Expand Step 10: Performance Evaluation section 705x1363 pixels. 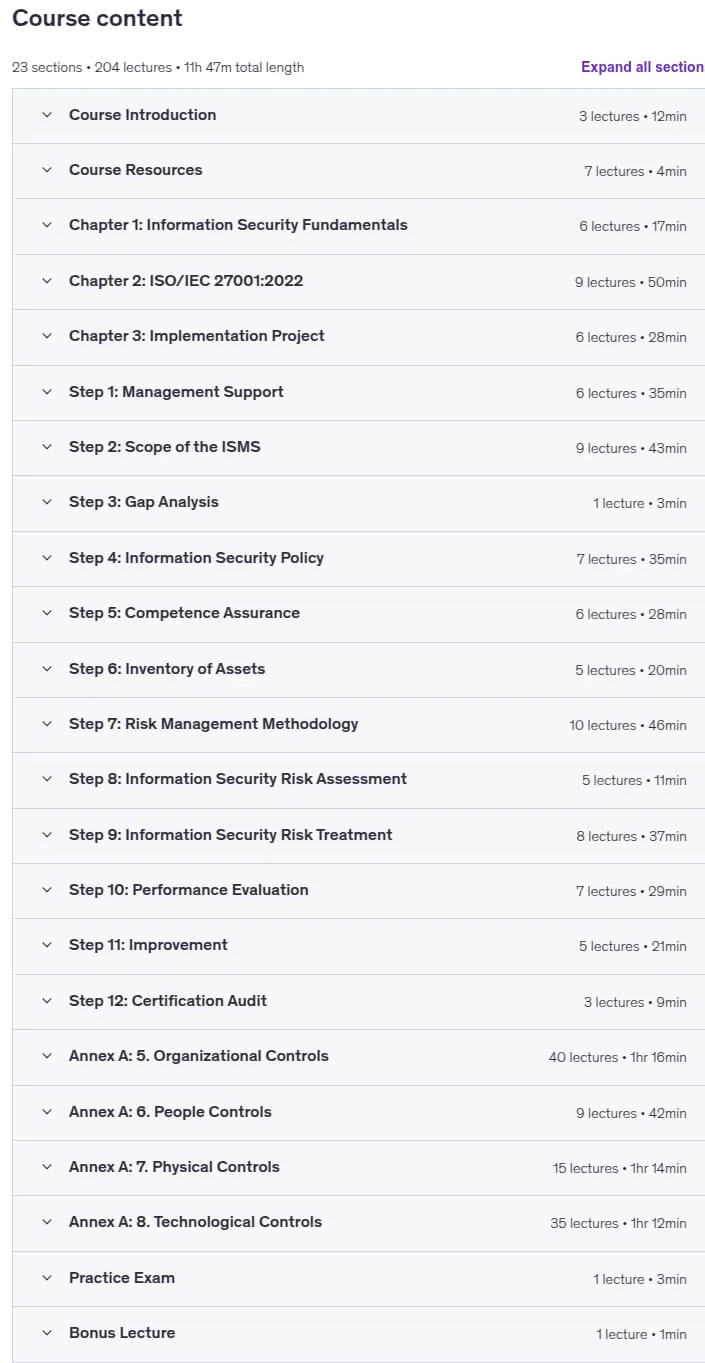tap(358, 890)
